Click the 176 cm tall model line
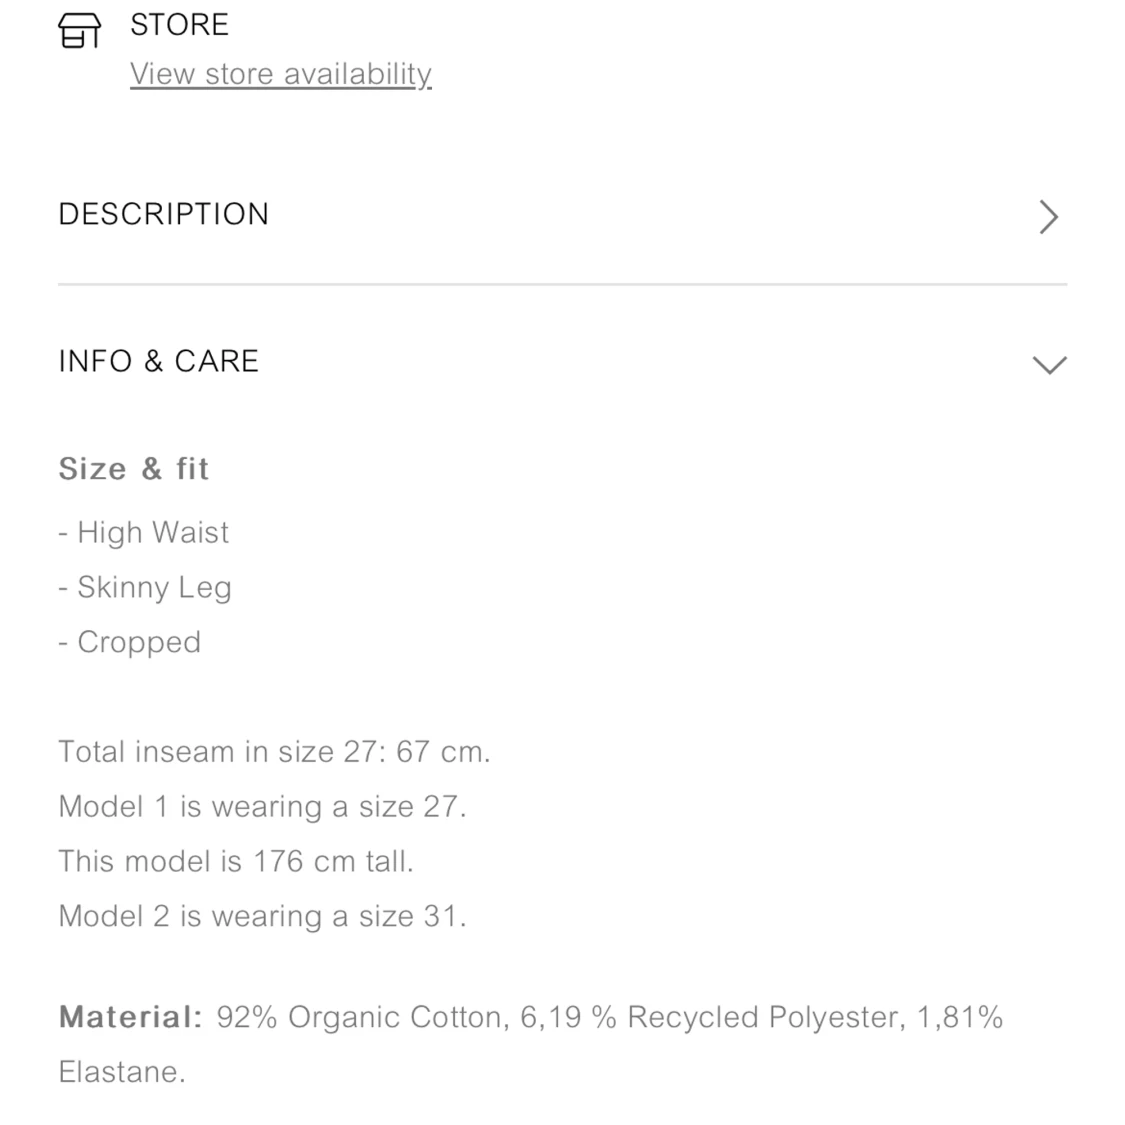1125x1125 pixels. [236, 861]
